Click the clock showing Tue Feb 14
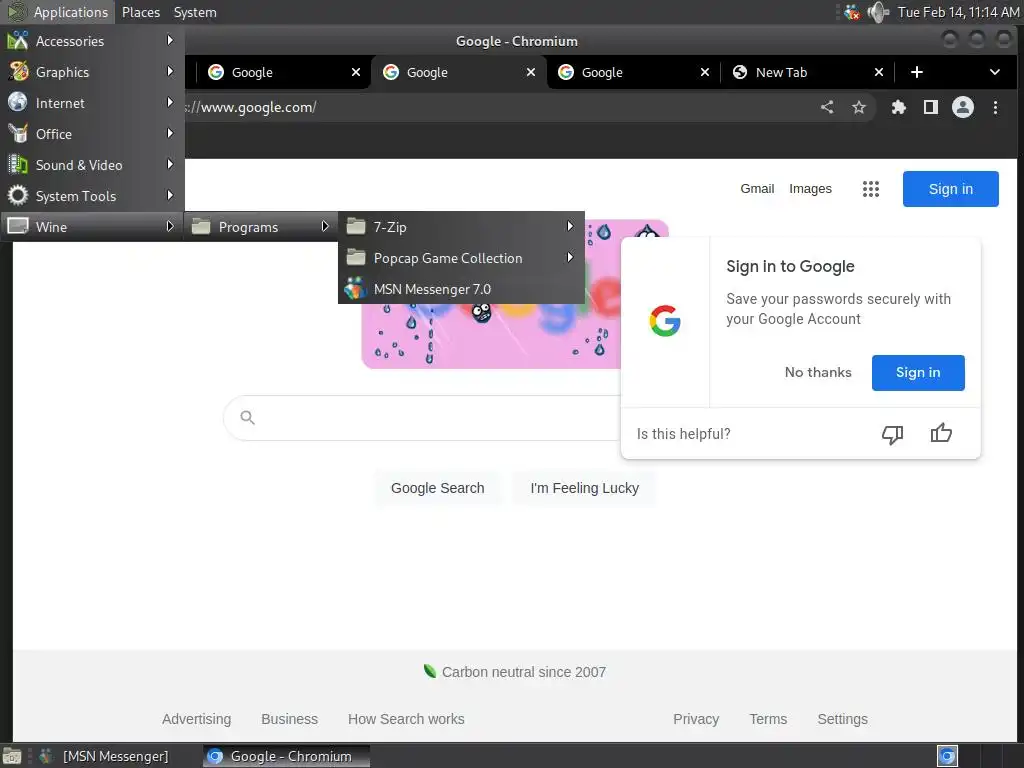1024x768 pixels. coord(958,12)
